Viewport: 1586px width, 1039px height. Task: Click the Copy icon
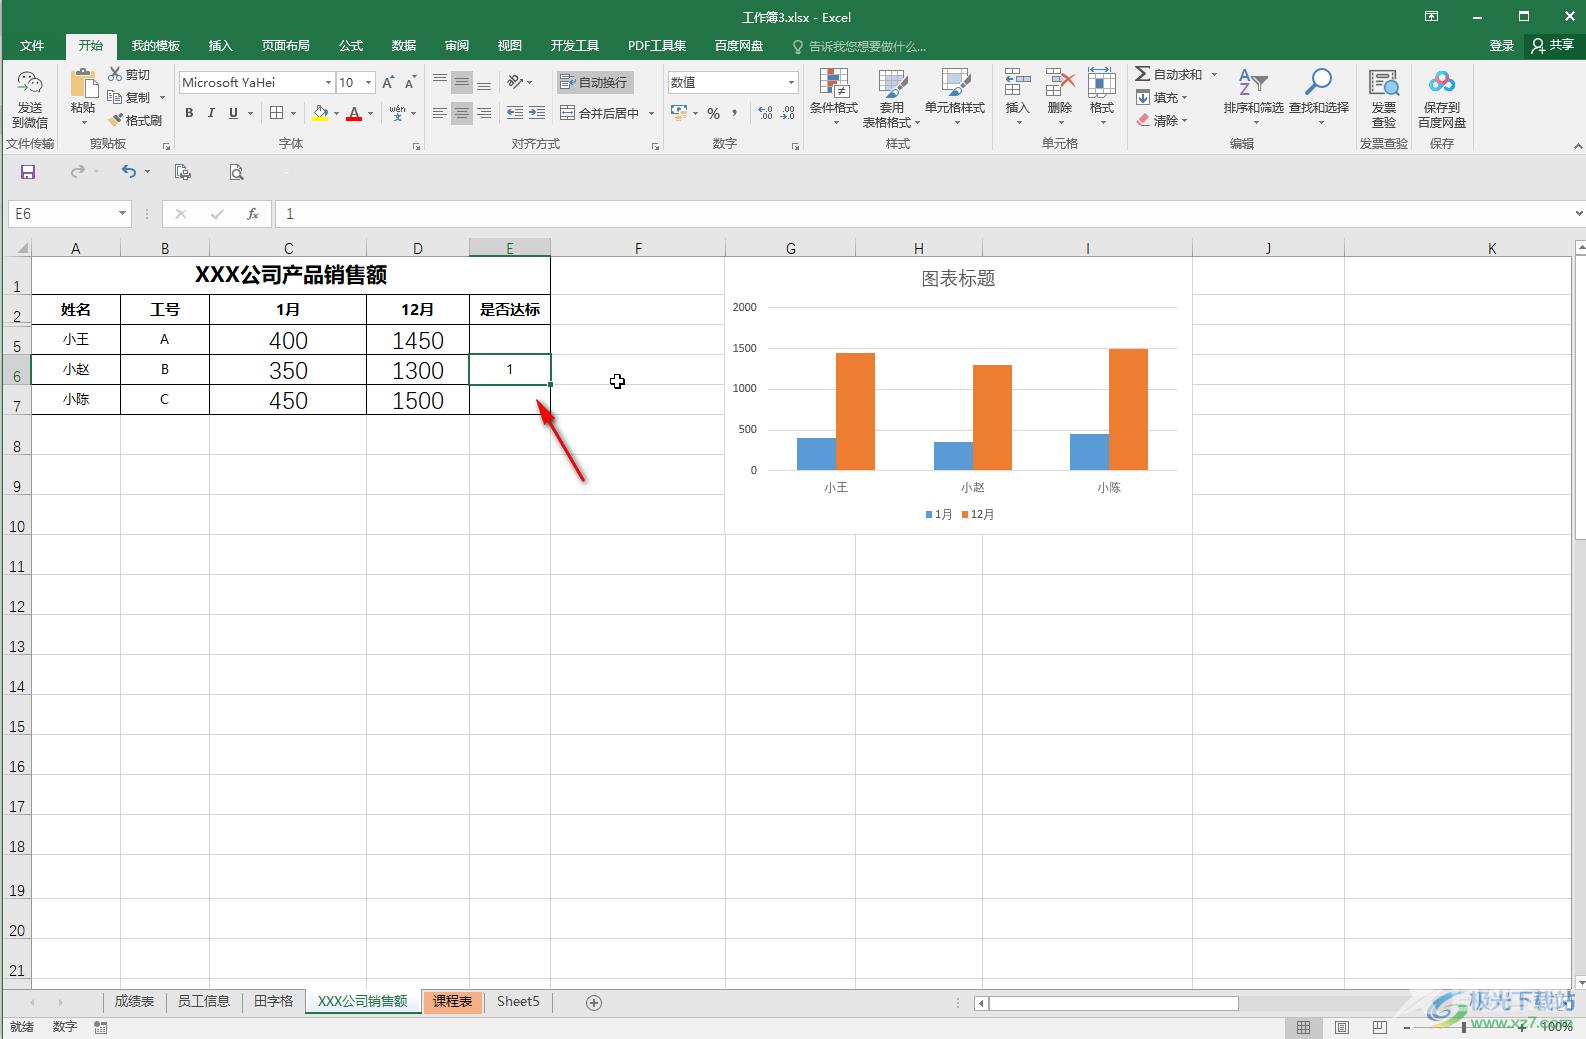point(115,97)
